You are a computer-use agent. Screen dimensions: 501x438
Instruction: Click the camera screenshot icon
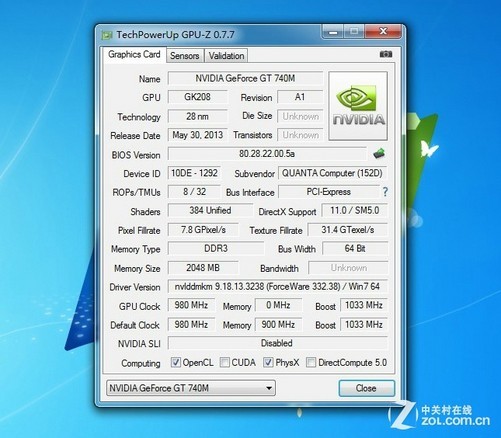click(x=386, y=54)
